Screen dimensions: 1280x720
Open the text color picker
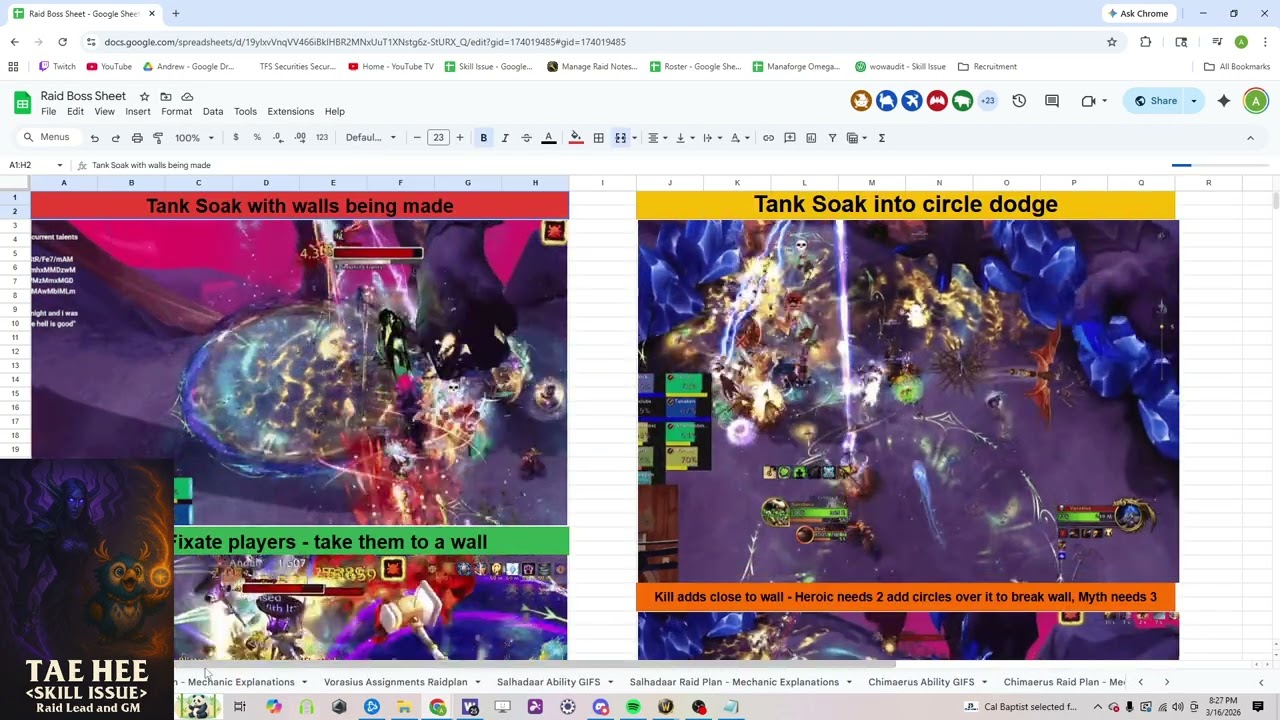(549, 138)
